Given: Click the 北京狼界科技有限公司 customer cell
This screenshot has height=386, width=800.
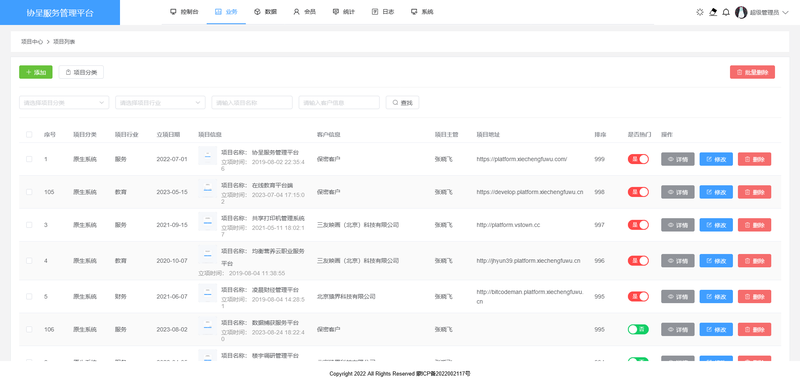Looking at the screenshot, I should [346, 296].
